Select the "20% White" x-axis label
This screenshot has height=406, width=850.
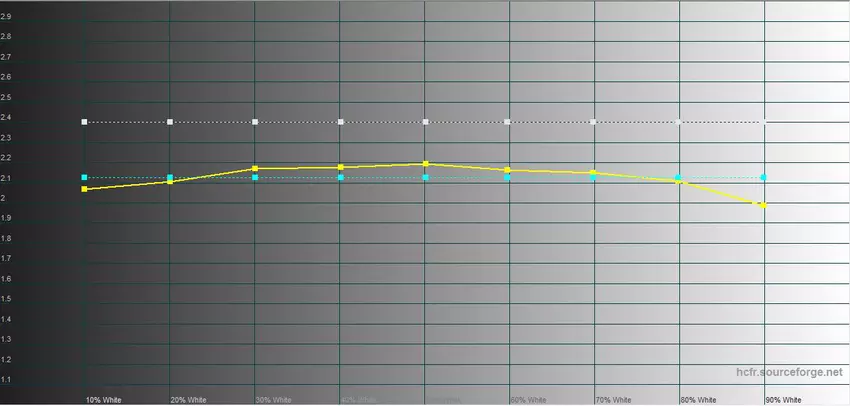(189, 399)
